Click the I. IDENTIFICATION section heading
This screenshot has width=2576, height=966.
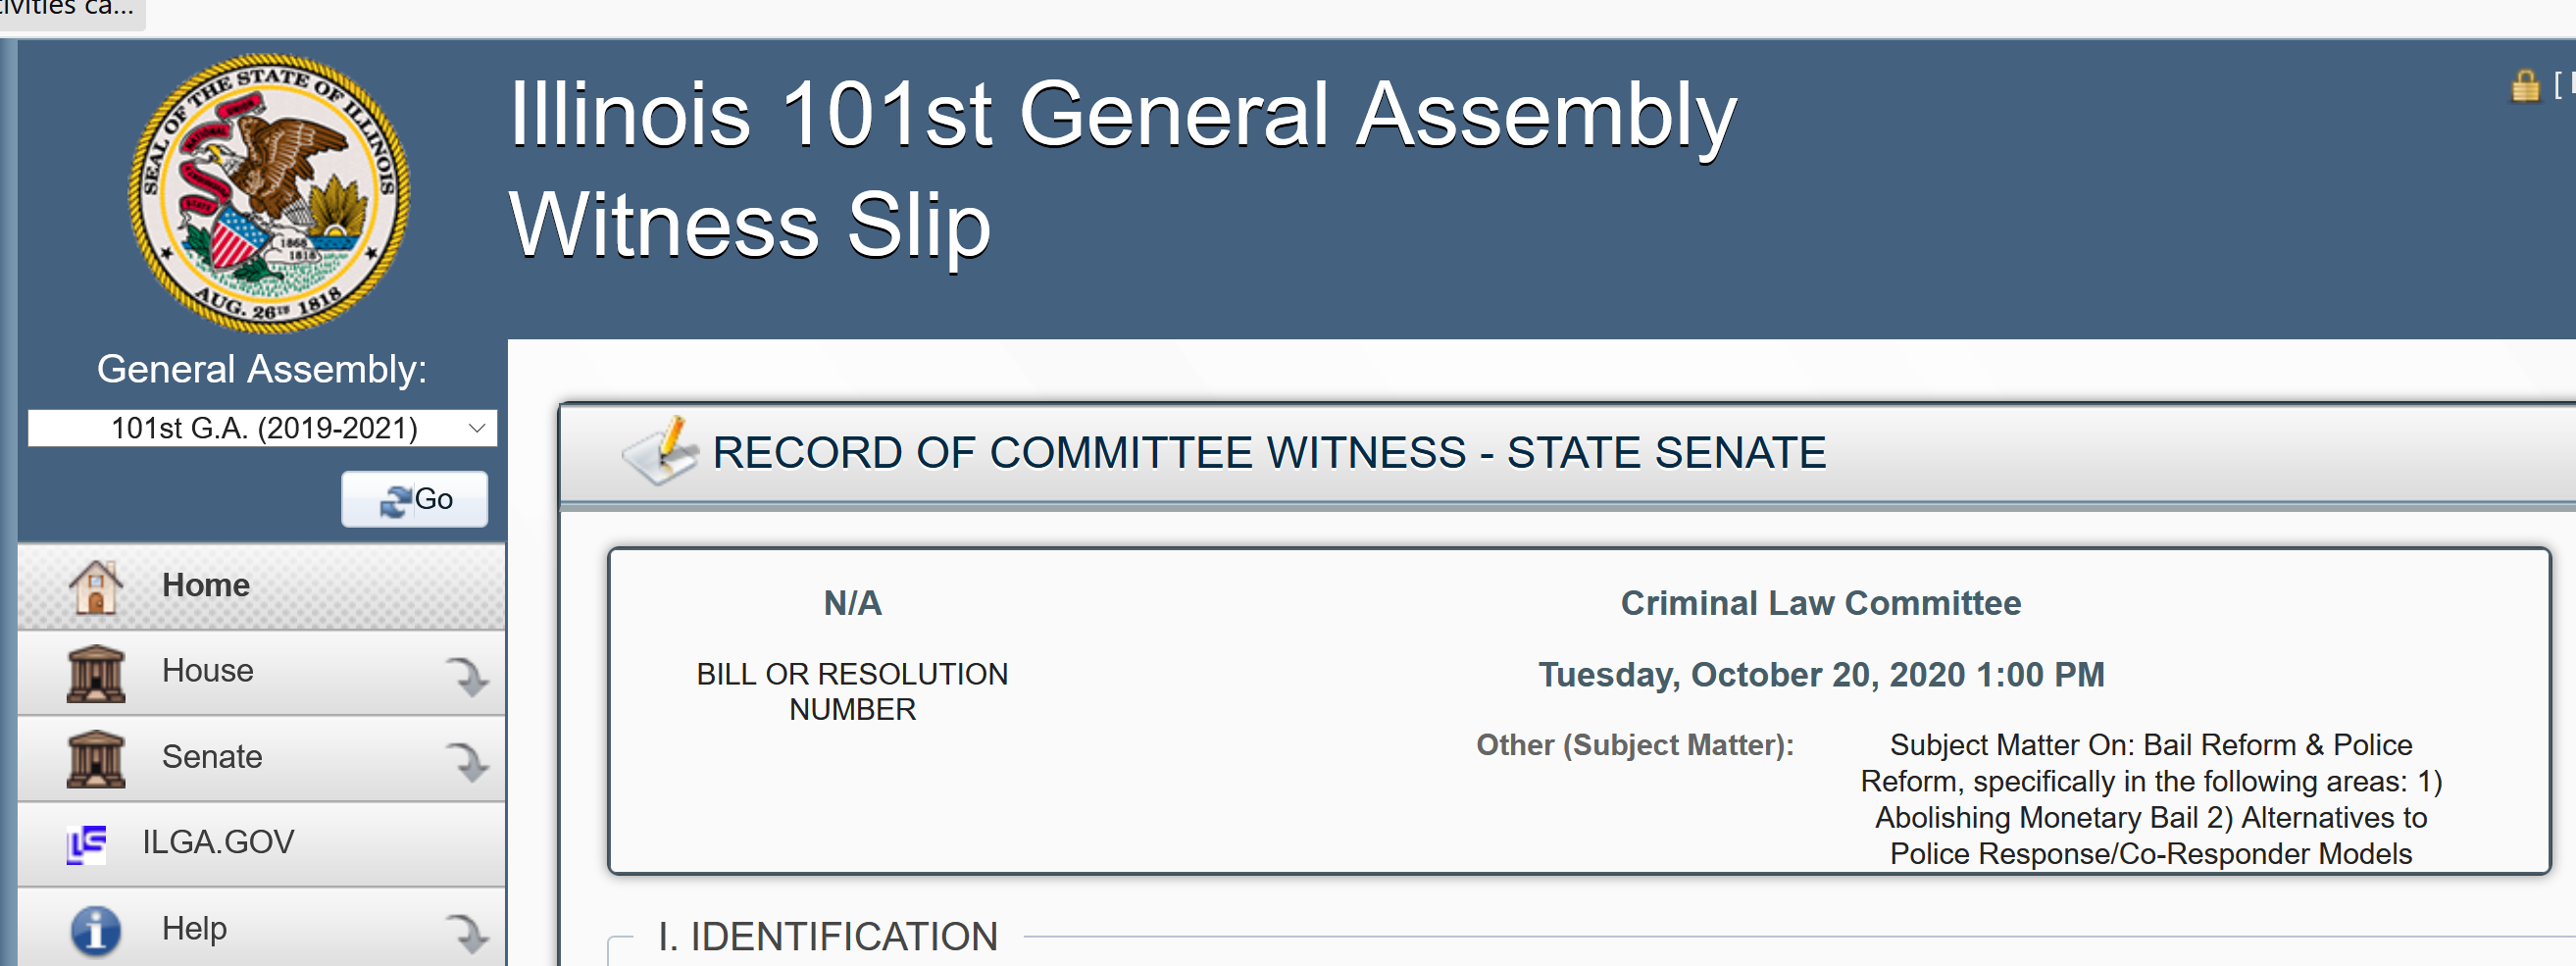[828, 936]
